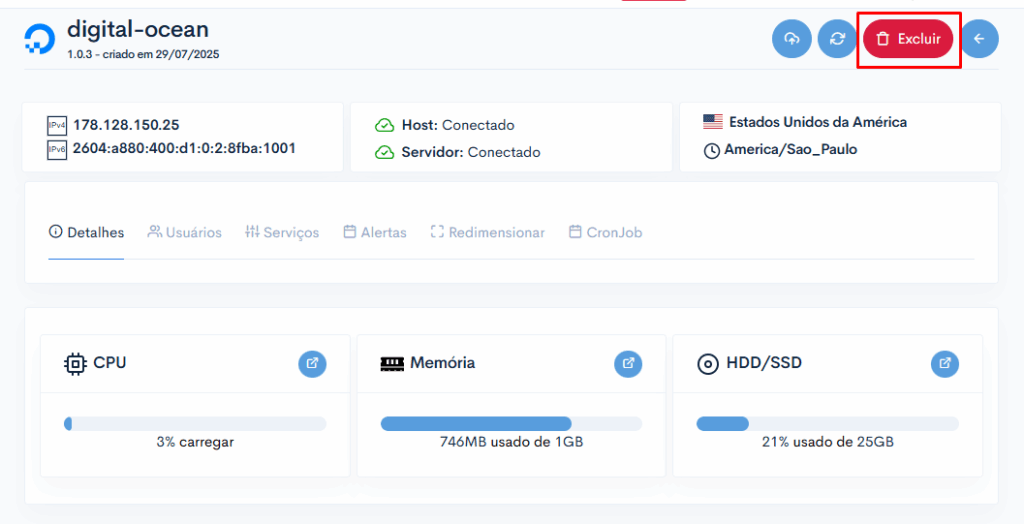The width and height of the screenshot is (1024, 524).
Task: Click the DigitalOcean logo icon
Action: (x=40, y=39)
